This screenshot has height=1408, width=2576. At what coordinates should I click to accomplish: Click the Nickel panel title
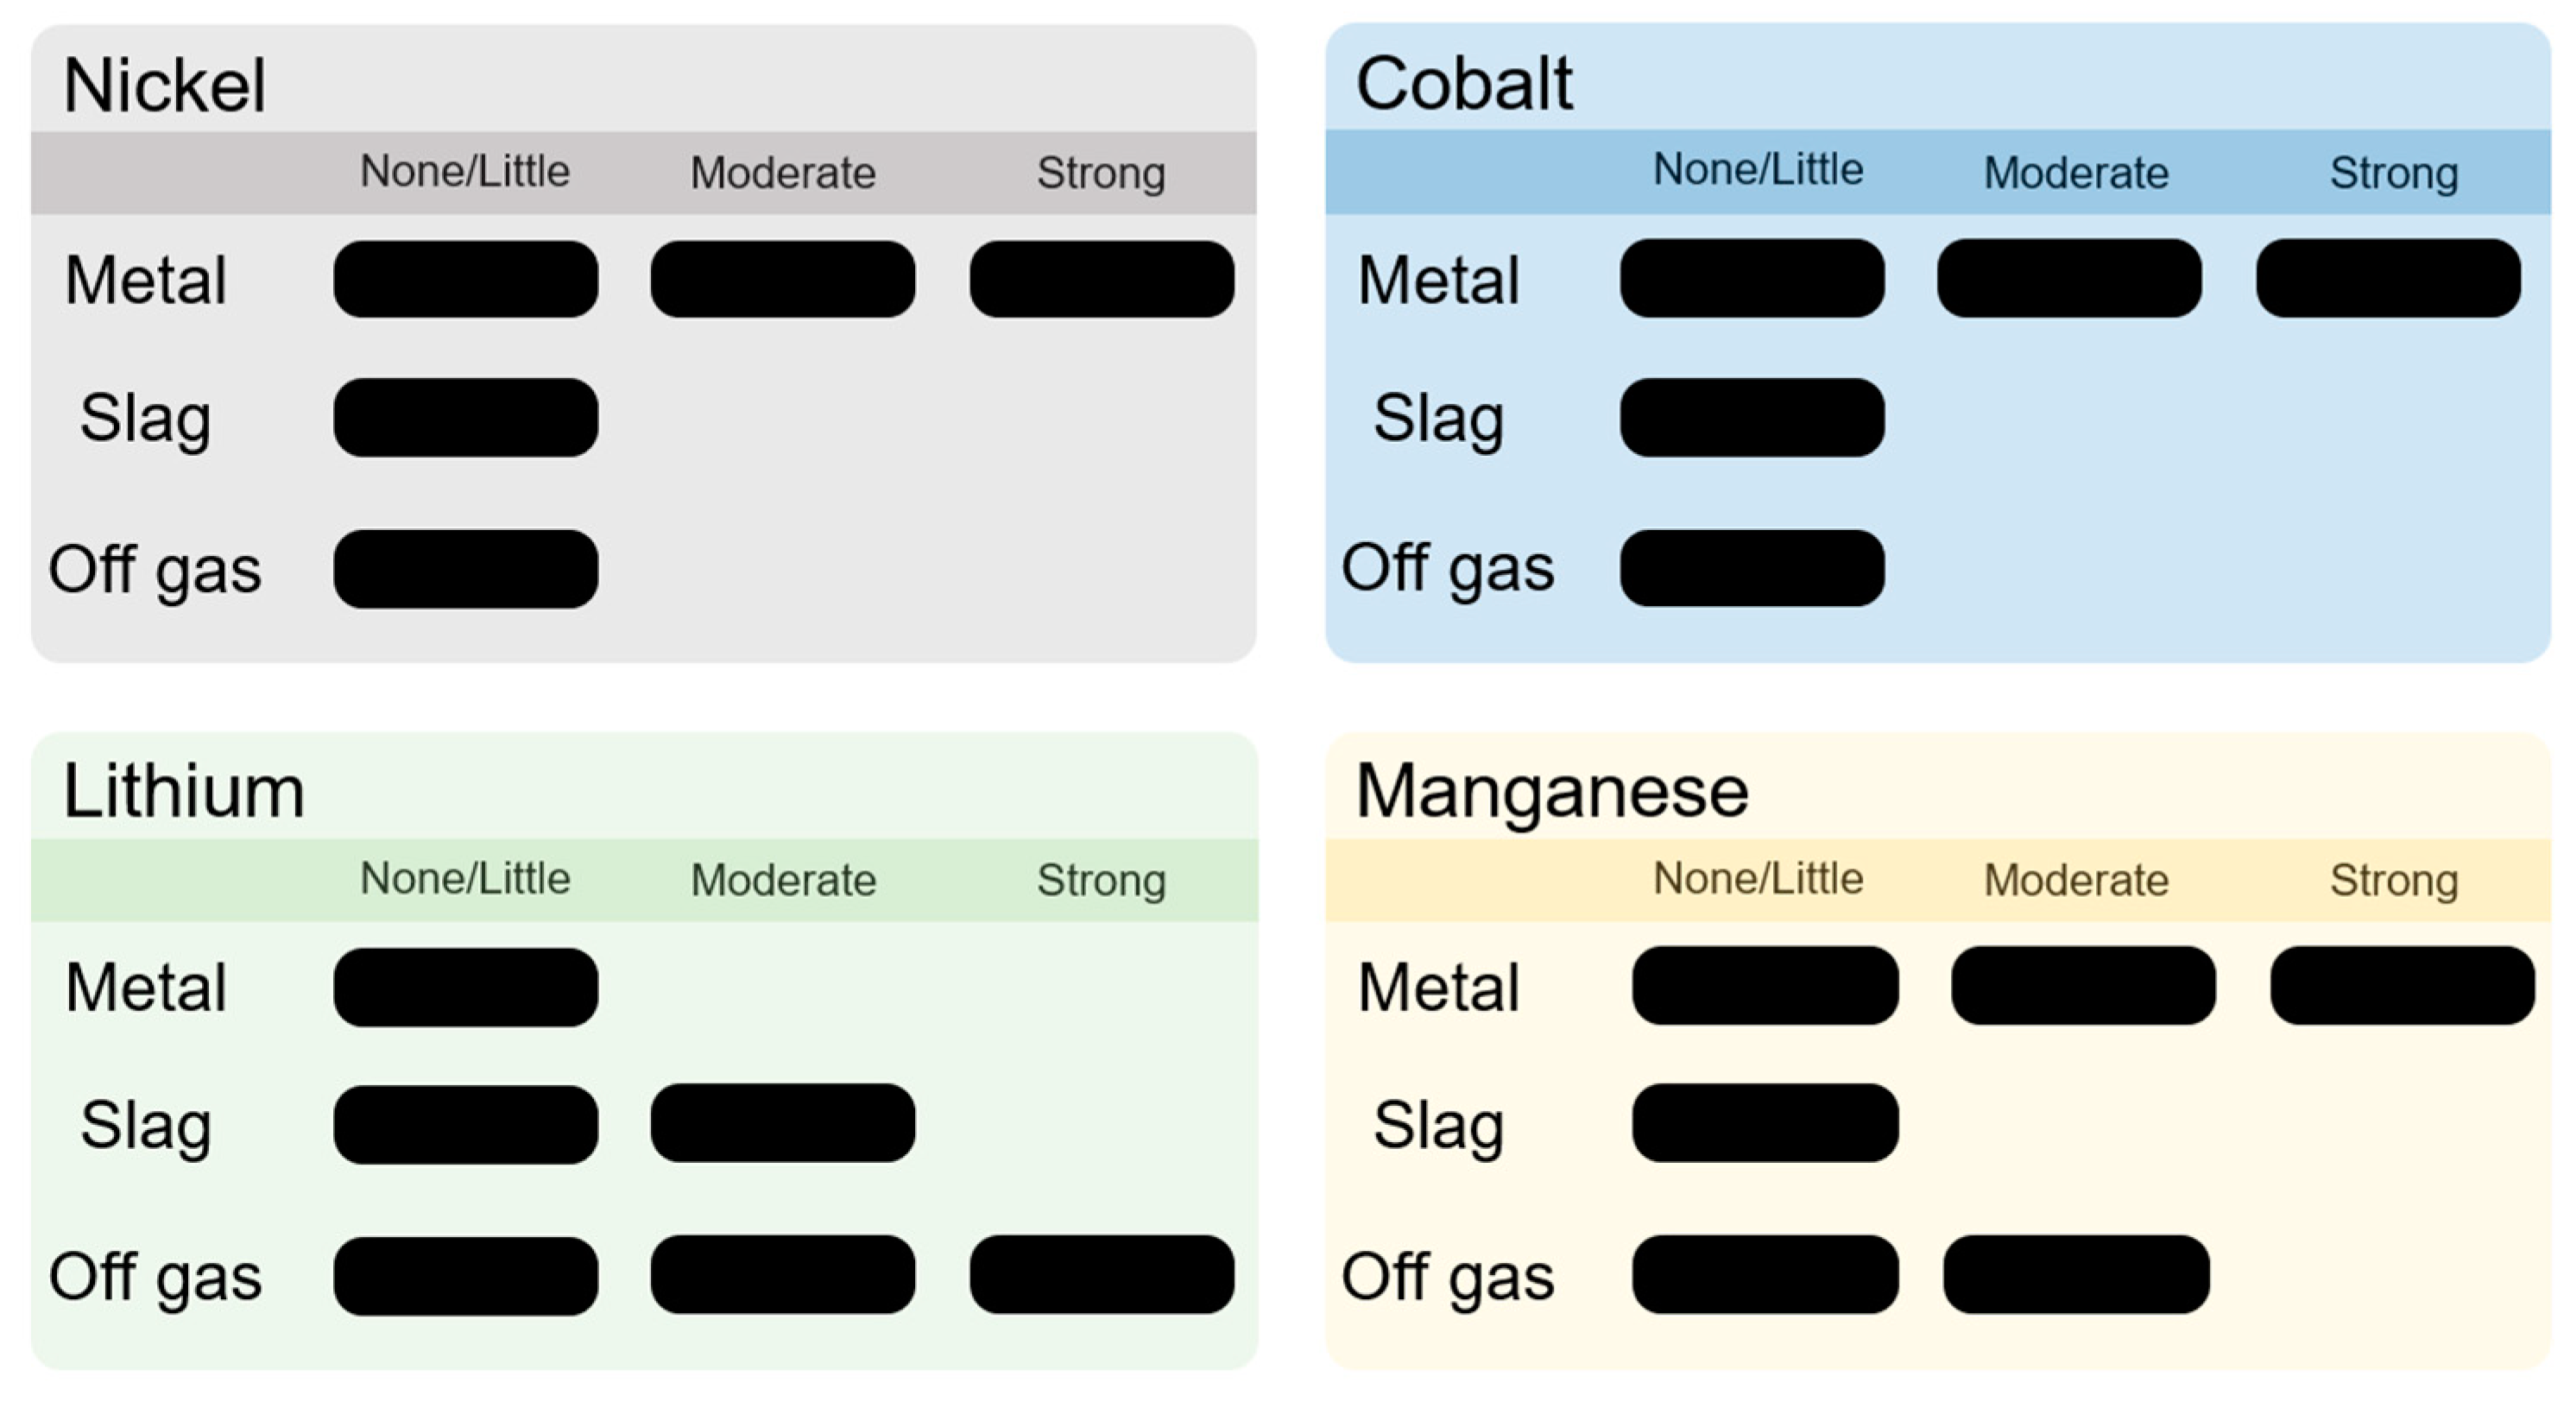[165, 85]
